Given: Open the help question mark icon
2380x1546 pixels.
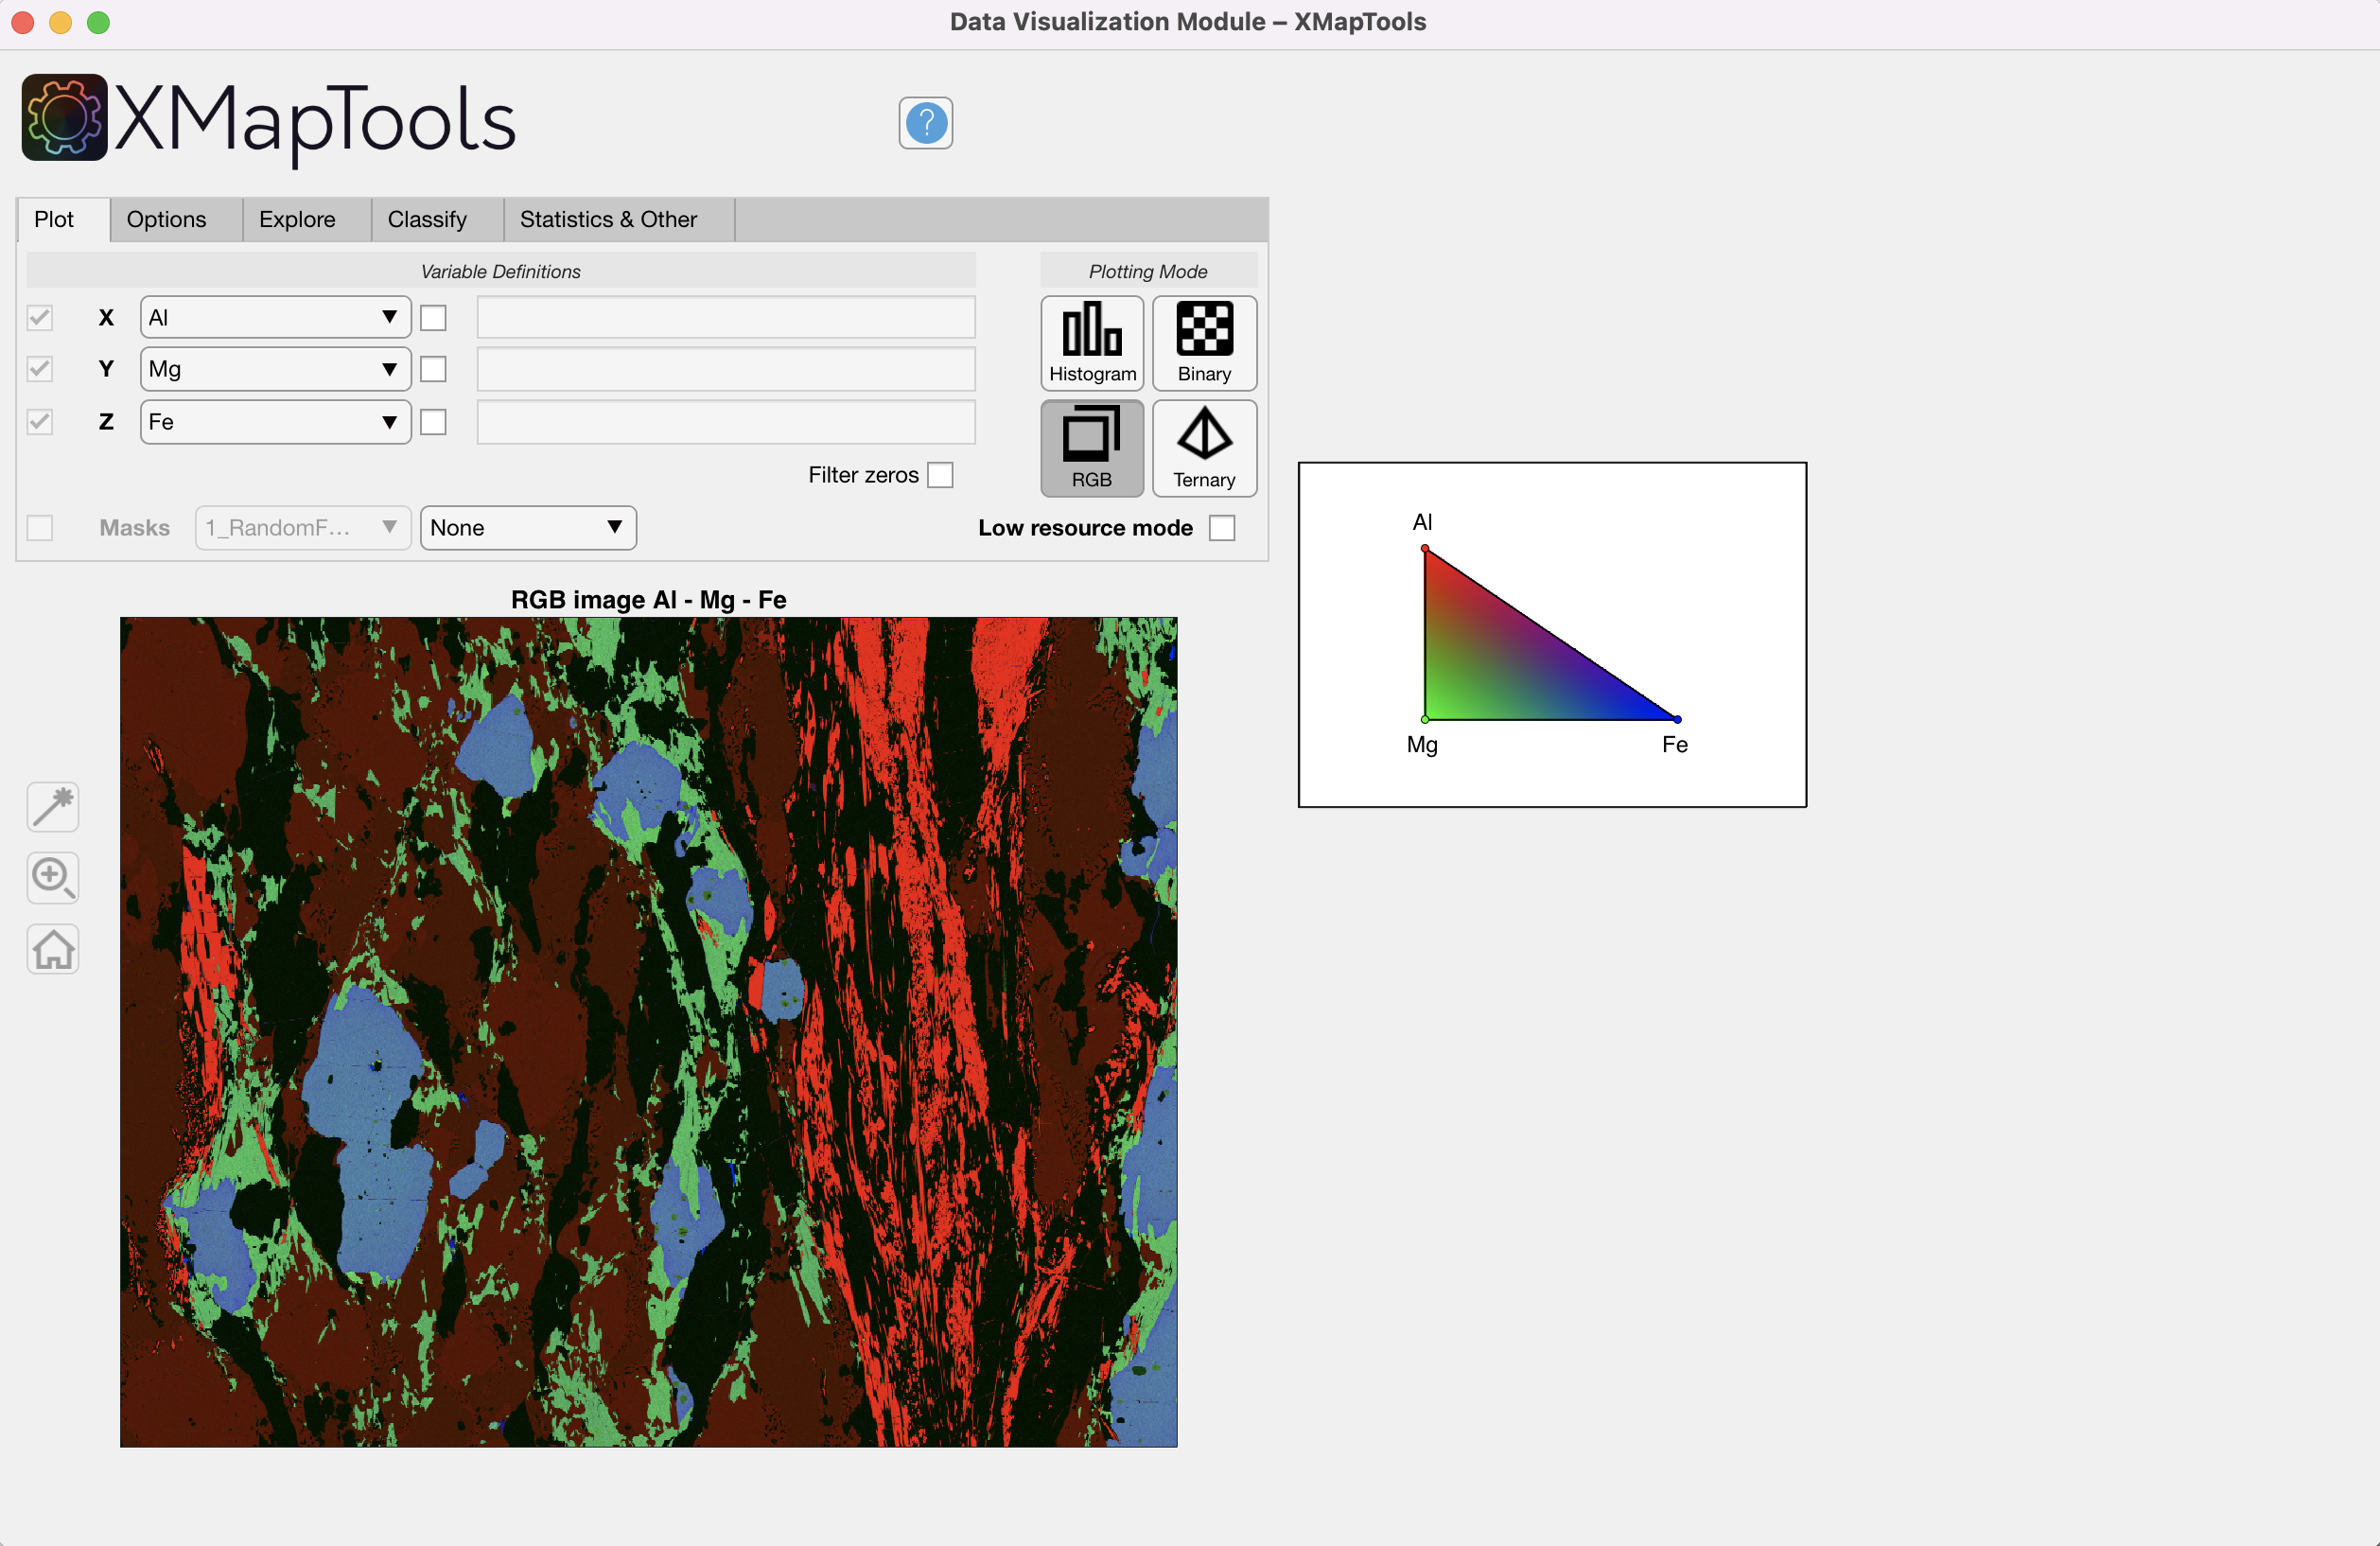Looking at the screenshot, I should point(925,123).
